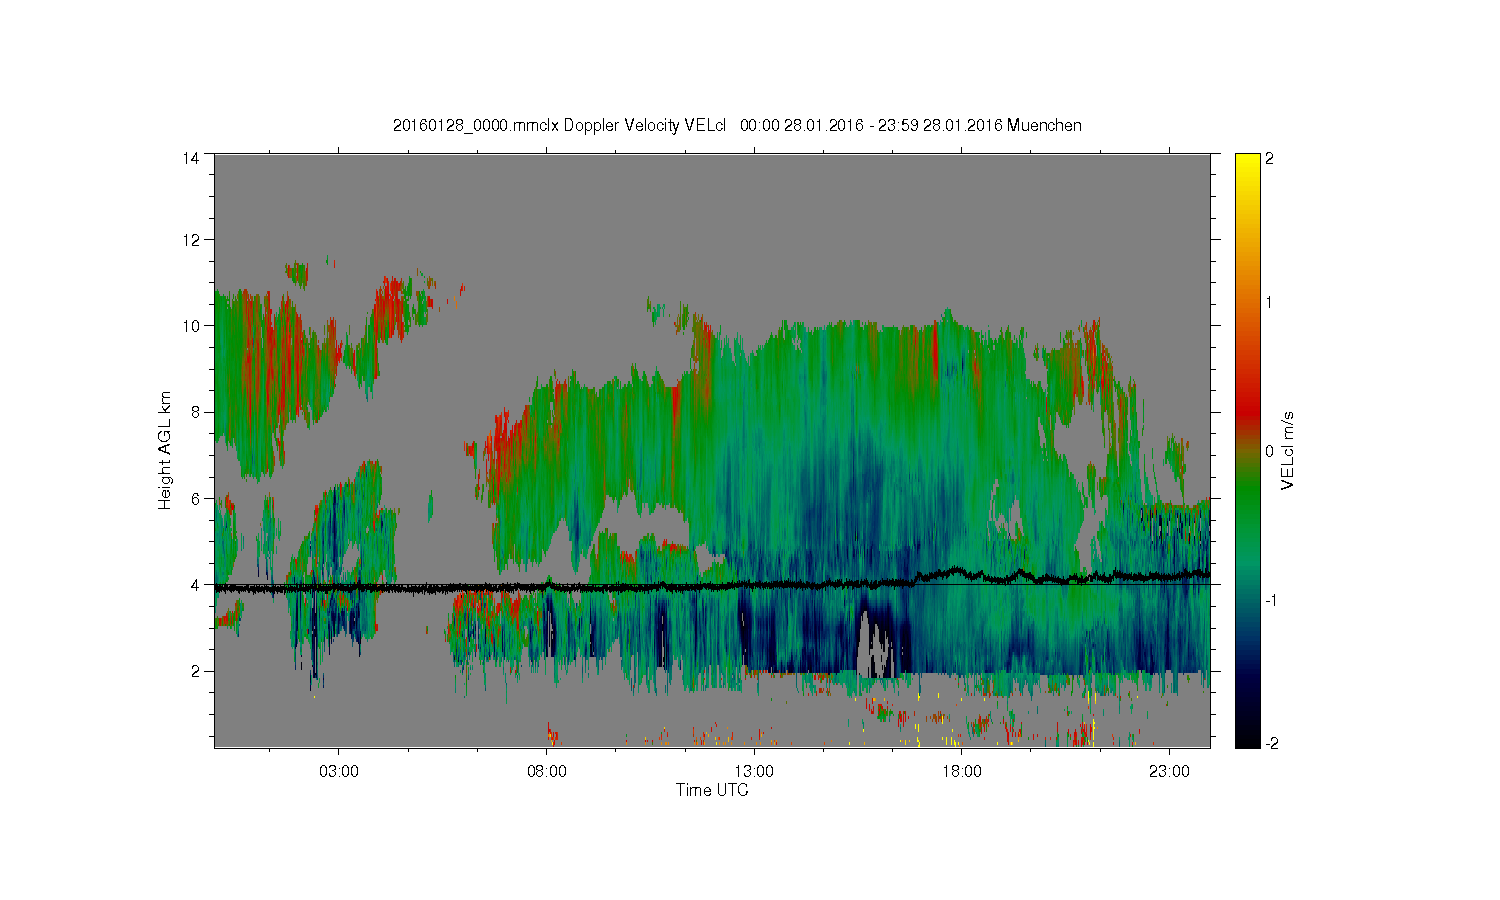This screenshot has width=1500, height=900.
Task: Click the "Height AGL km" y-axis label
Action: click(165, 450)
